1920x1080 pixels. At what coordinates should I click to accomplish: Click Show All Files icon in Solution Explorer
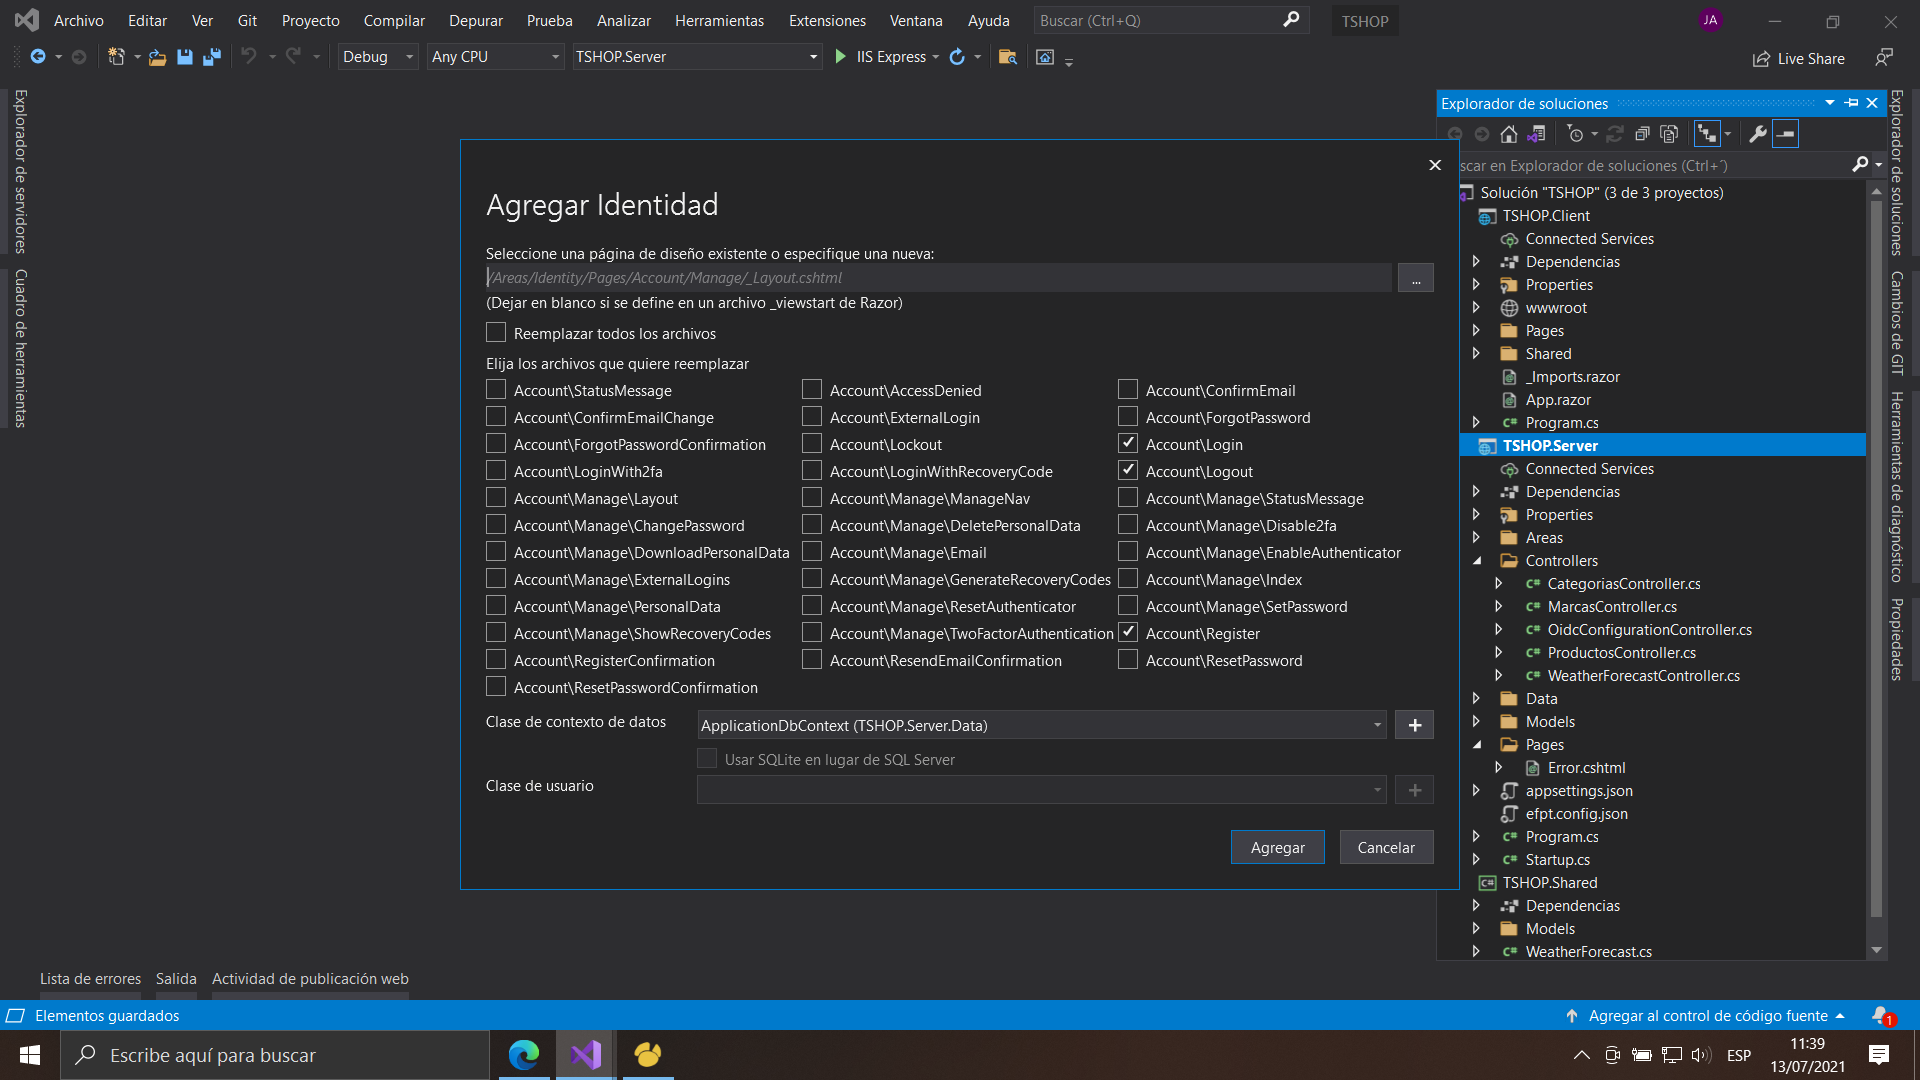point(1669,134)
